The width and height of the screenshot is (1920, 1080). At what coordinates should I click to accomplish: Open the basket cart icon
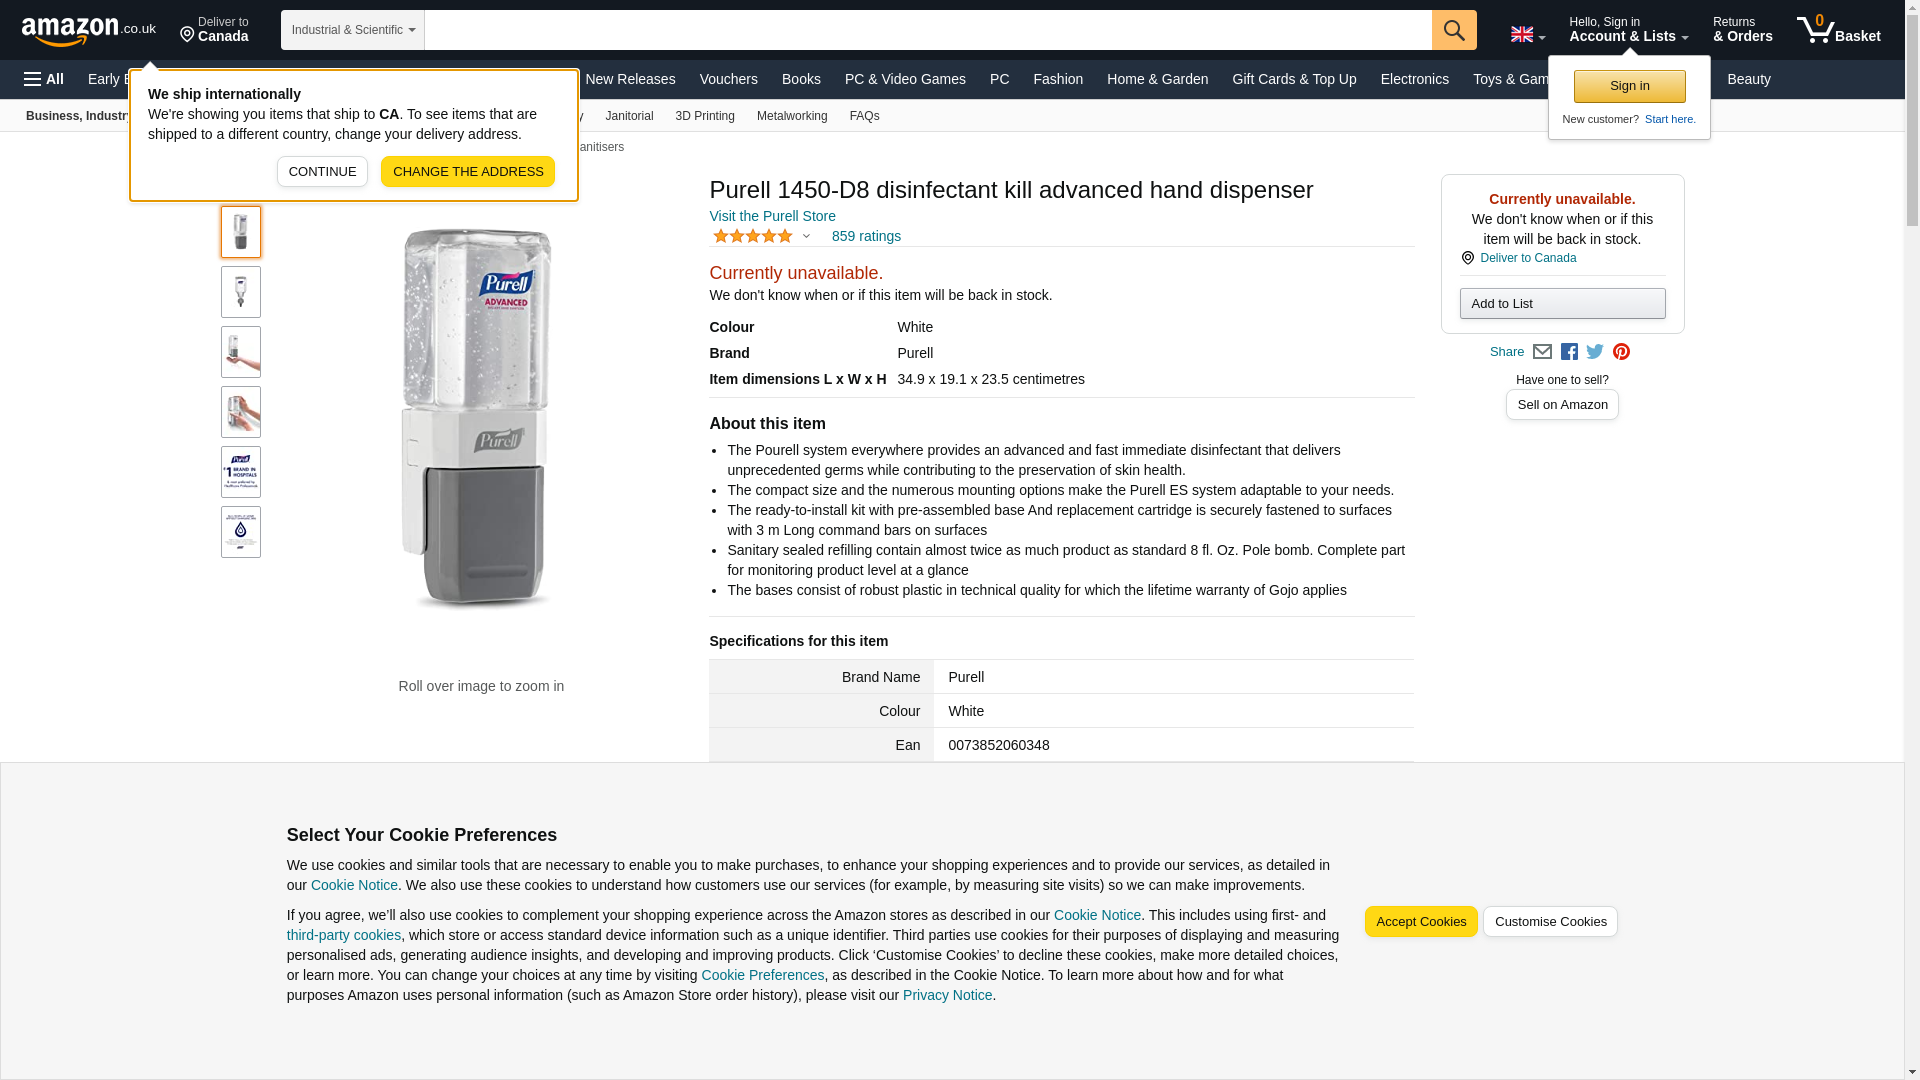pos(1837,30)
